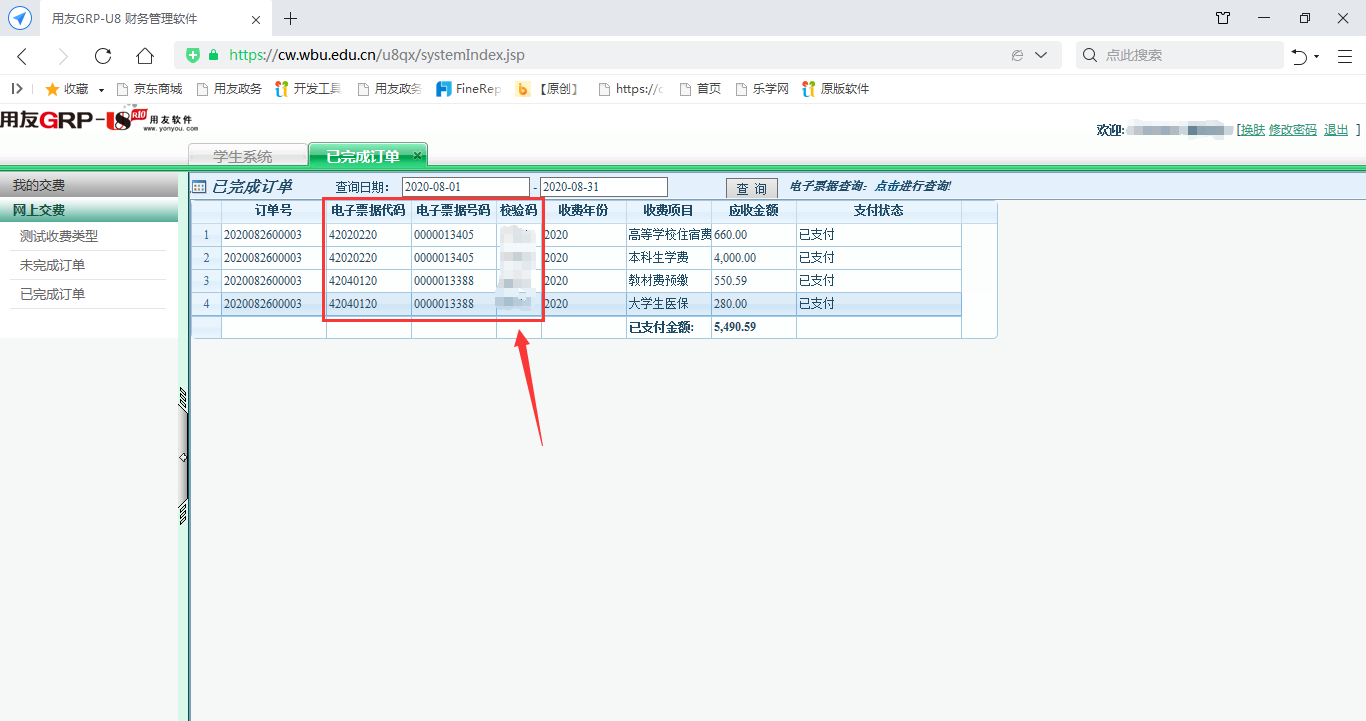Screen dimensions: 1366x721
Task: Click the 退出 logout link
Action: coord(1336,130)
